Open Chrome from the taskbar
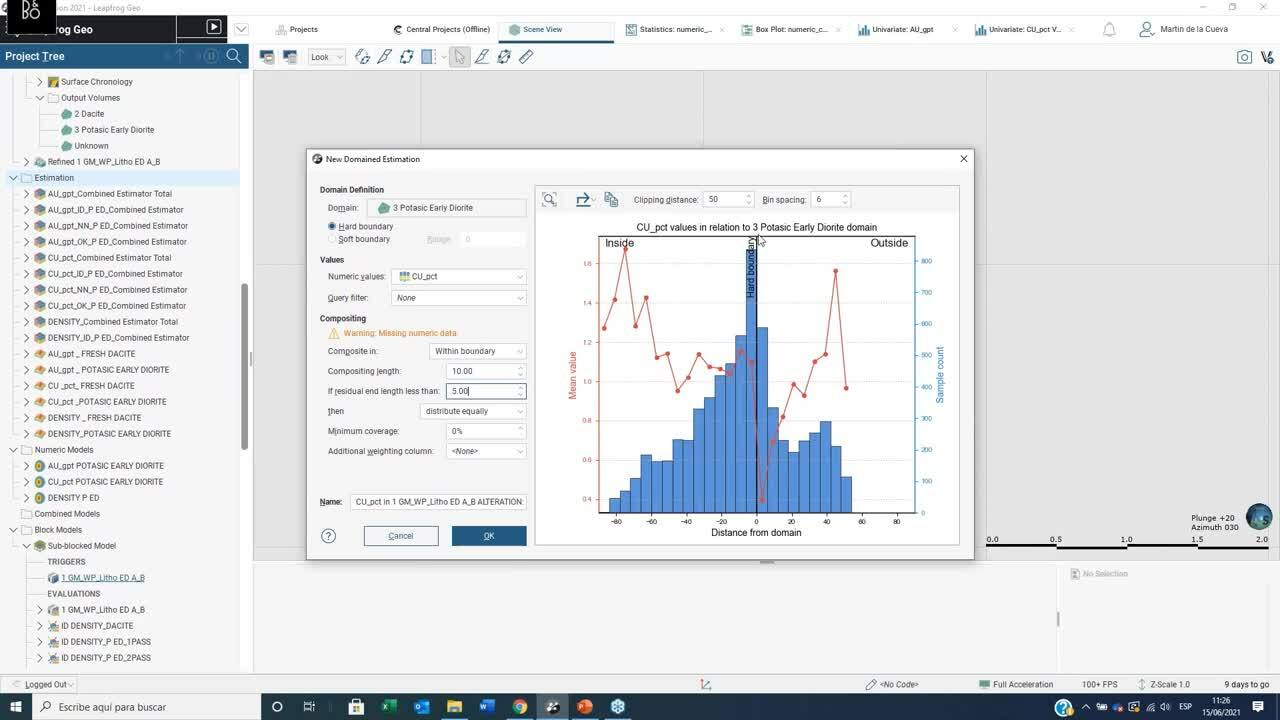This screenshot has height=720, width=1280. 520,707
